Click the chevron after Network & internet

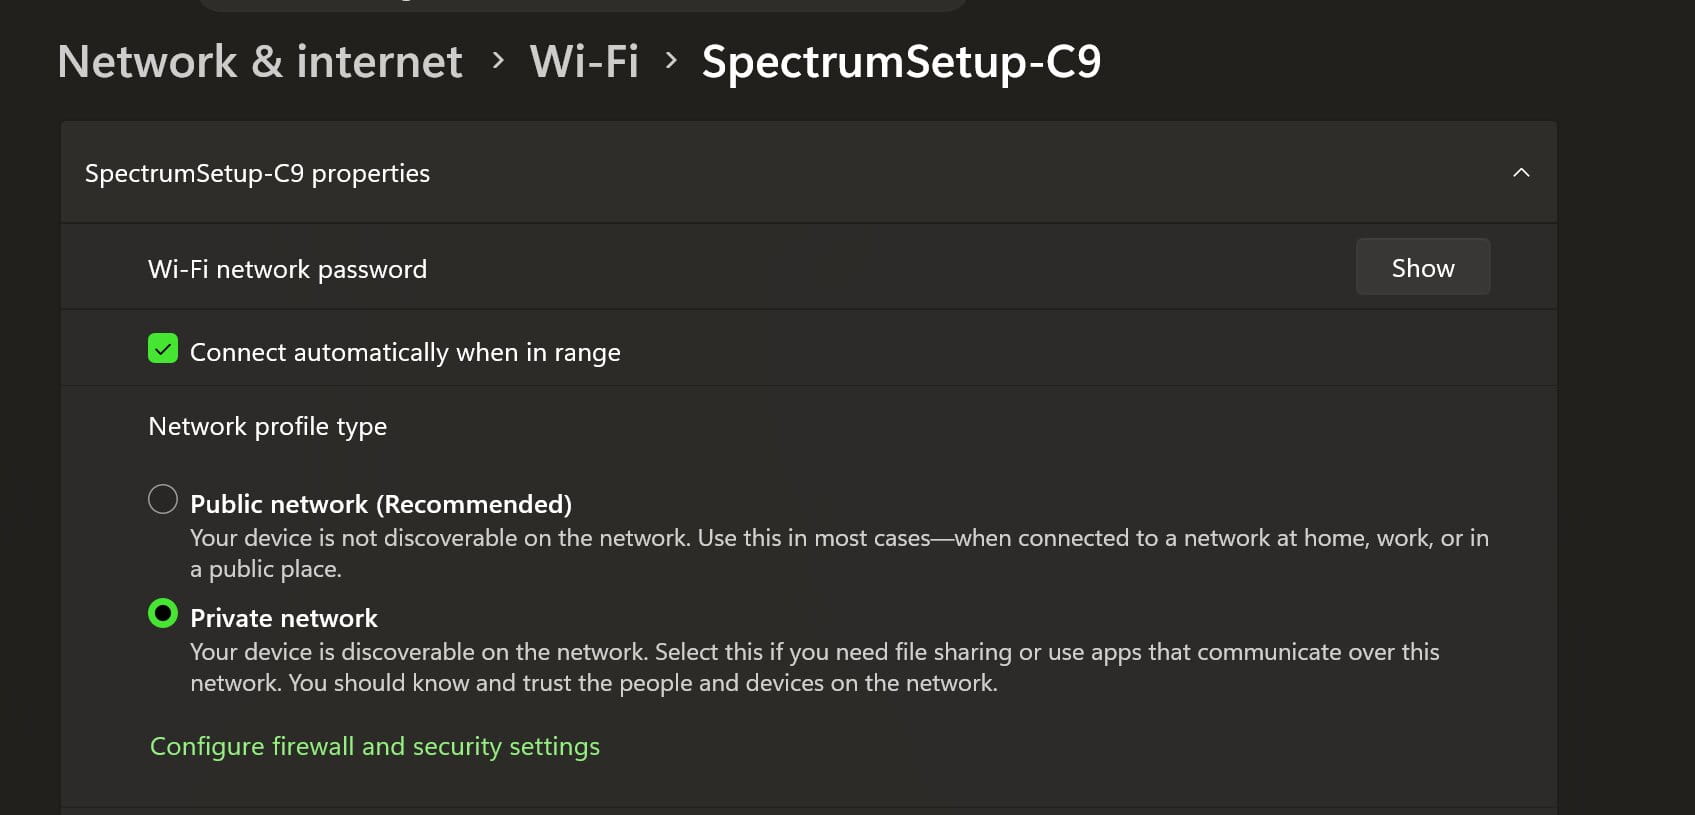(x=498, y=61)
